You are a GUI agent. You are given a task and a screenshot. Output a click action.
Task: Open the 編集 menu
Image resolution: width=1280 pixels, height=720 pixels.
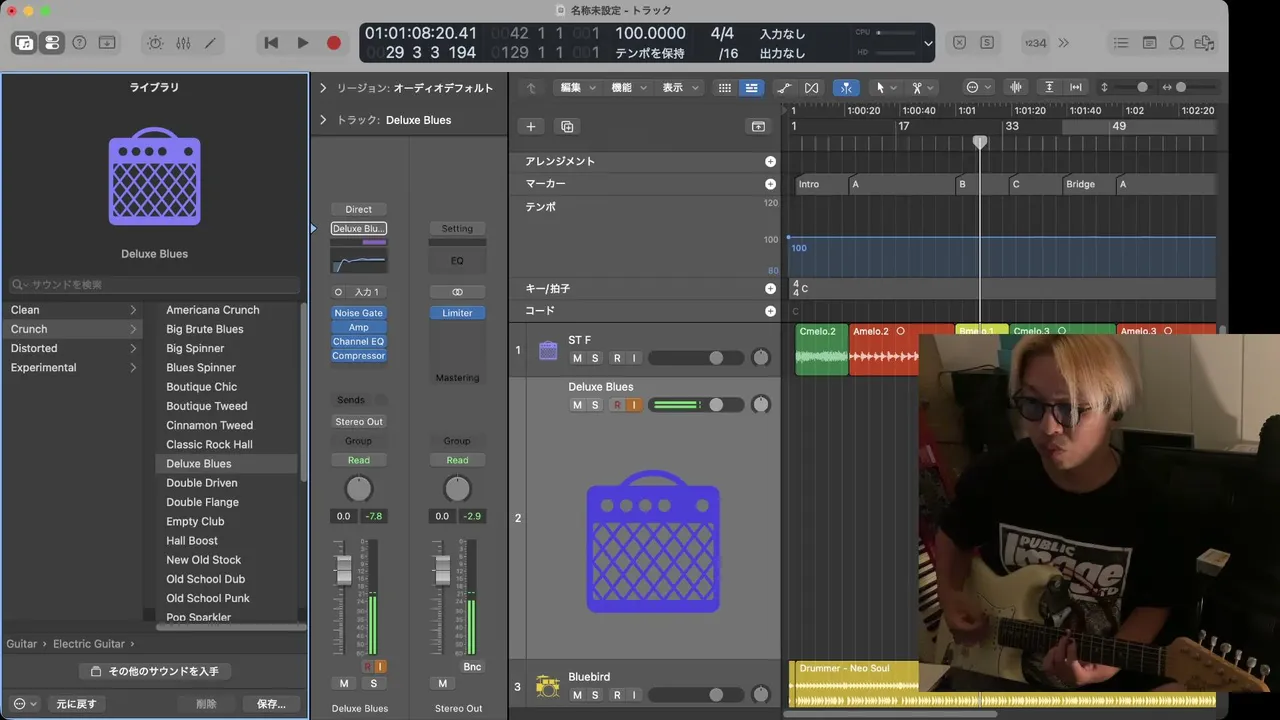(578, 88)
